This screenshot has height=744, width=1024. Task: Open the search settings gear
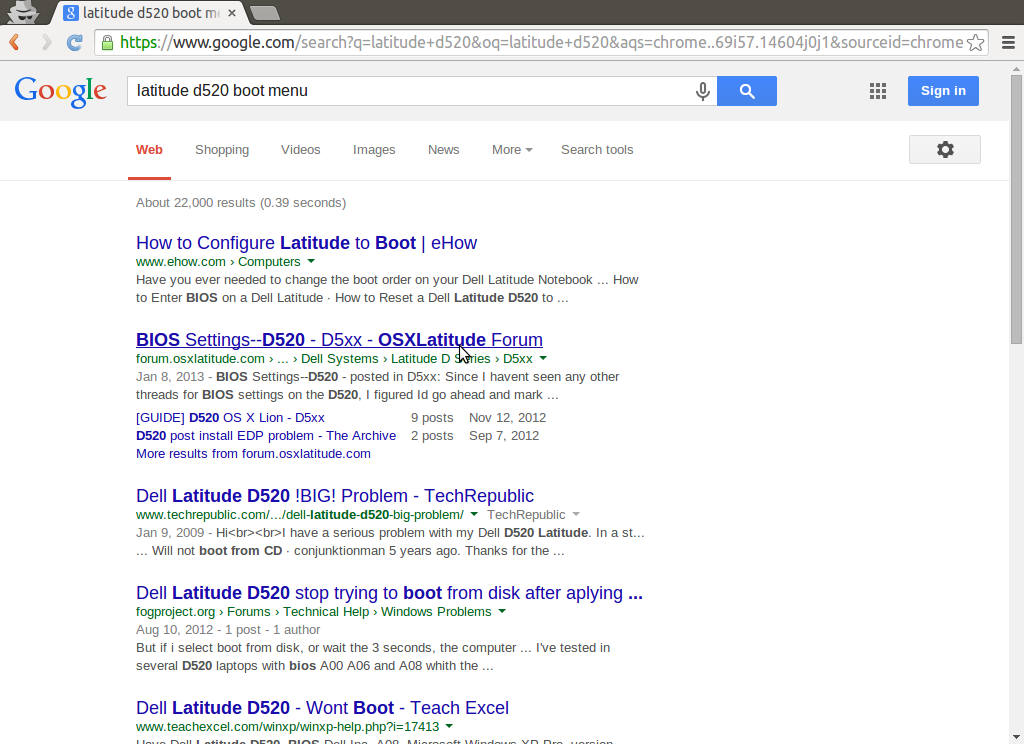944,149
